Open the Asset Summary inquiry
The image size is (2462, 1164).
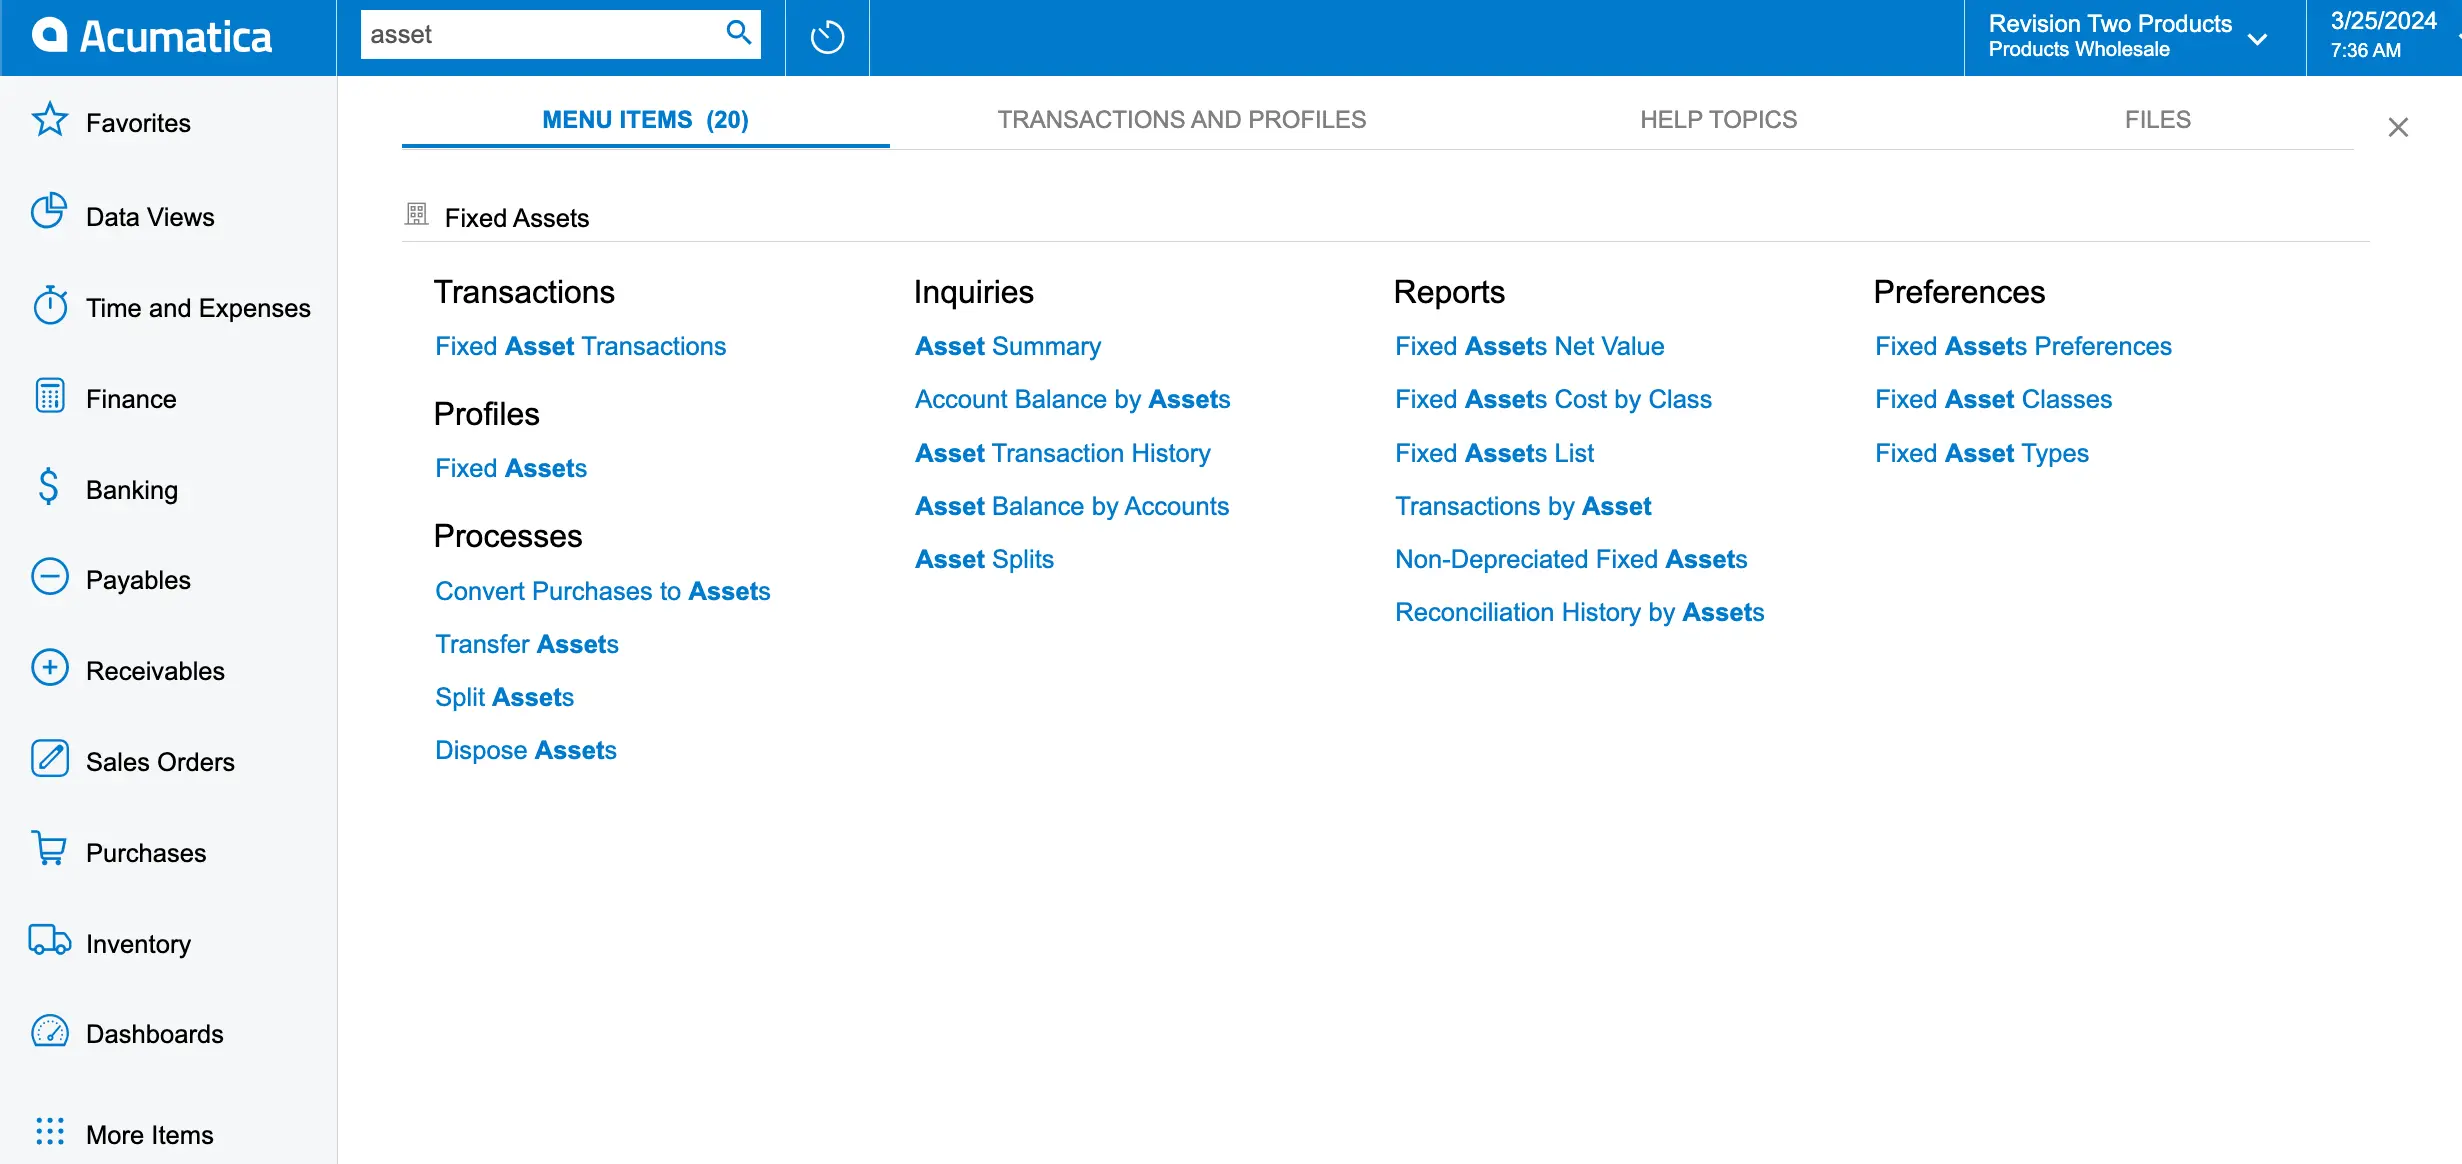(x=1007, y=346)
